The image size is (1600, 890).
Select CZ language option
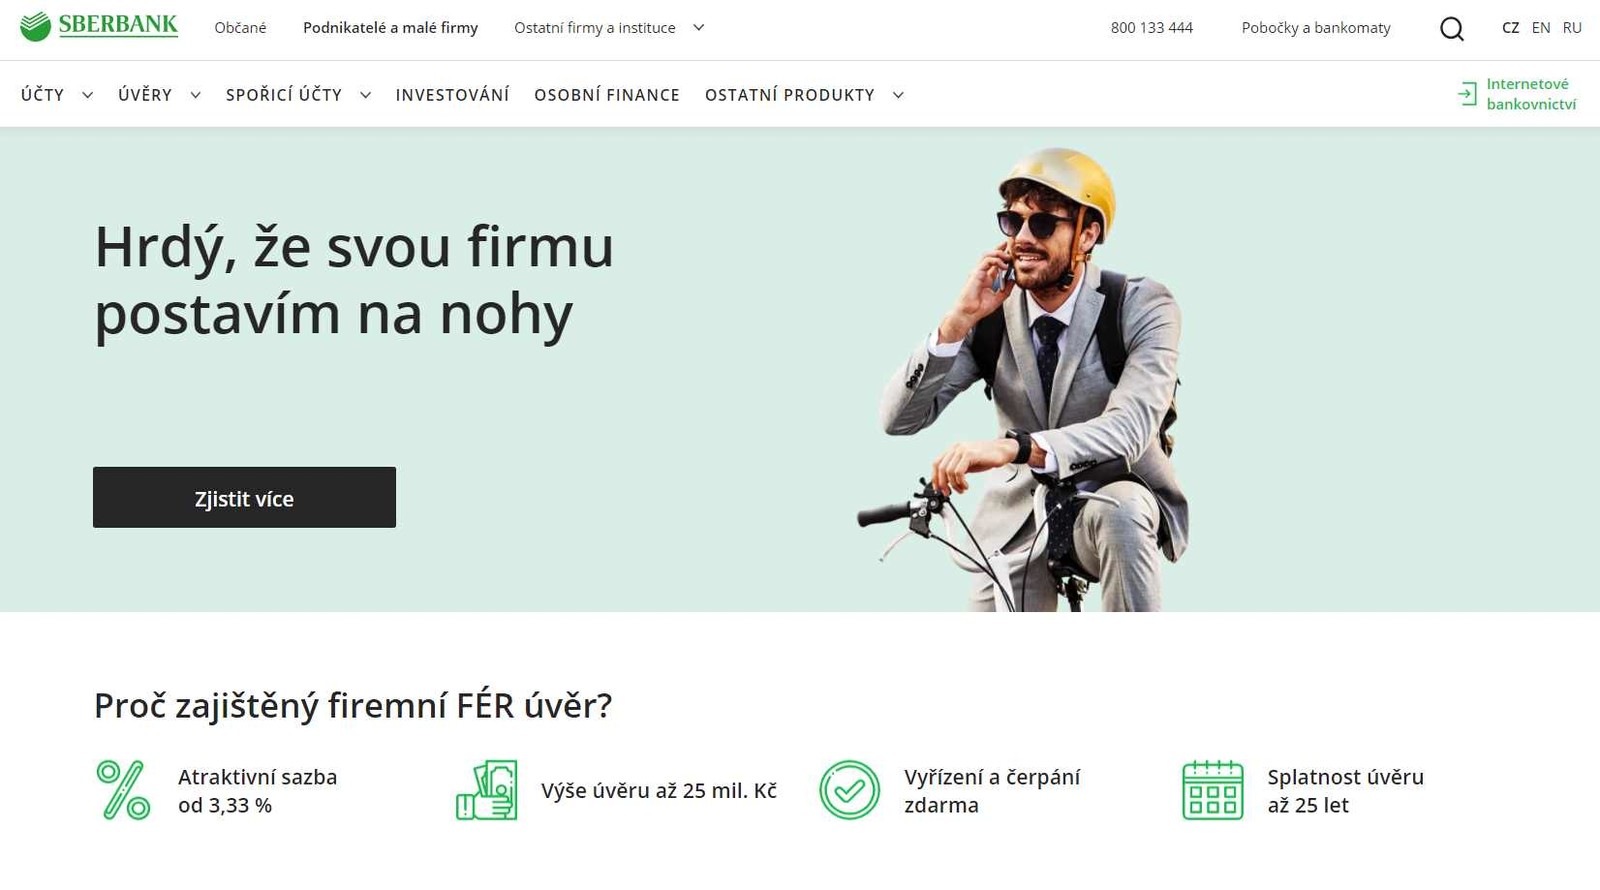click(1510, 28)
